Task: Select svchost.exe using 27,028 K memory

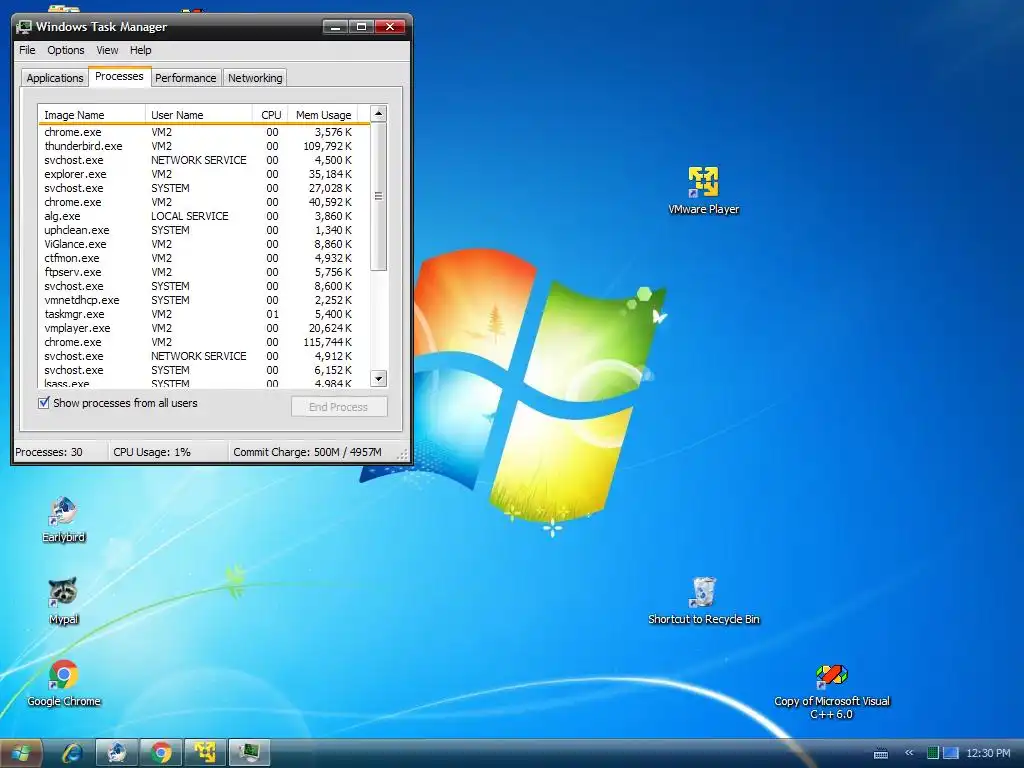Action: pos(203,188)
